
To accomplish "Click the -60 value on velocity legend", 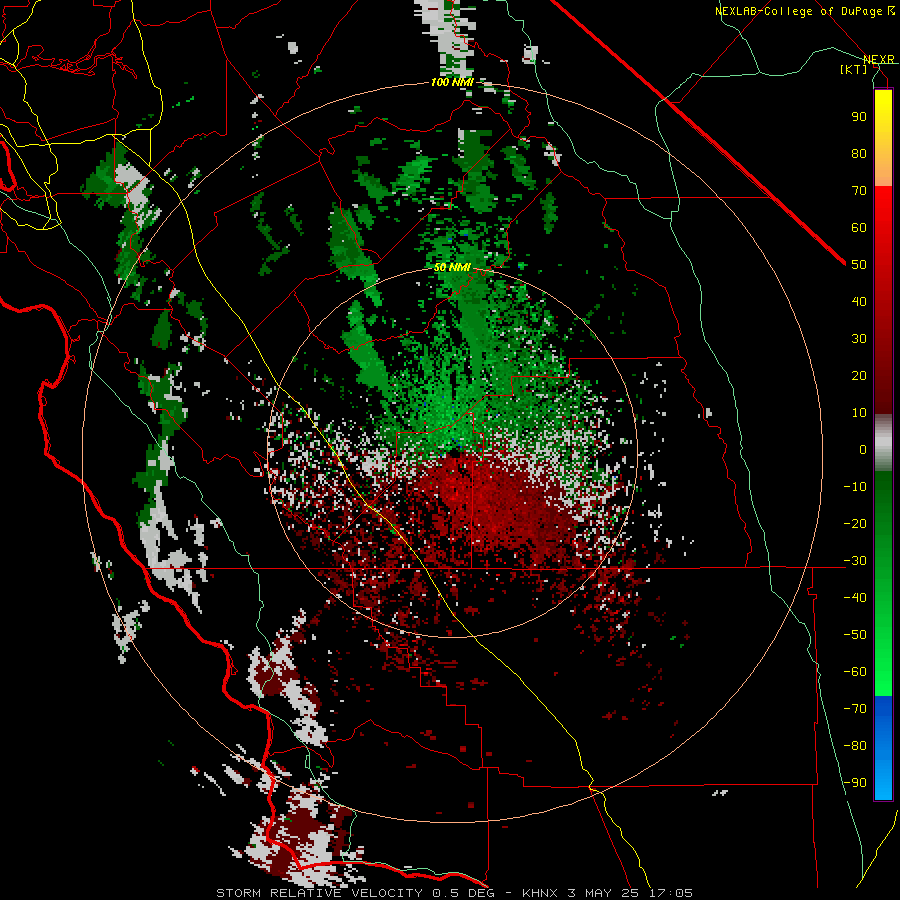I will pos(855,672).
